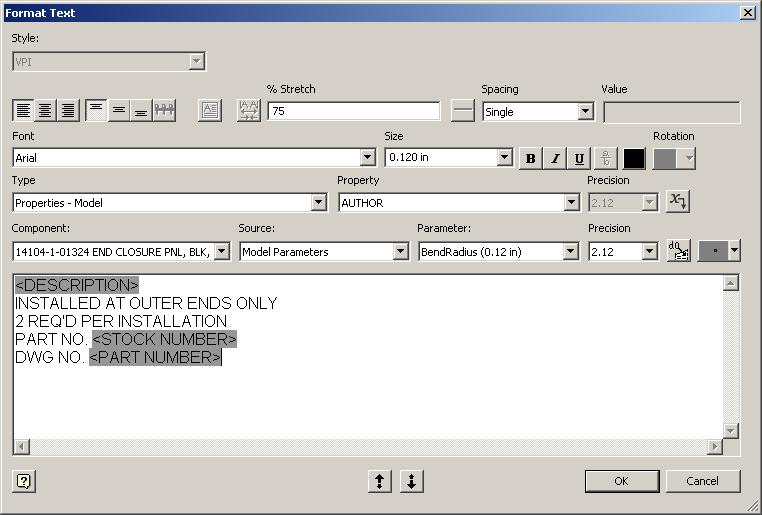Add the selected property to text

click(678, 201)
